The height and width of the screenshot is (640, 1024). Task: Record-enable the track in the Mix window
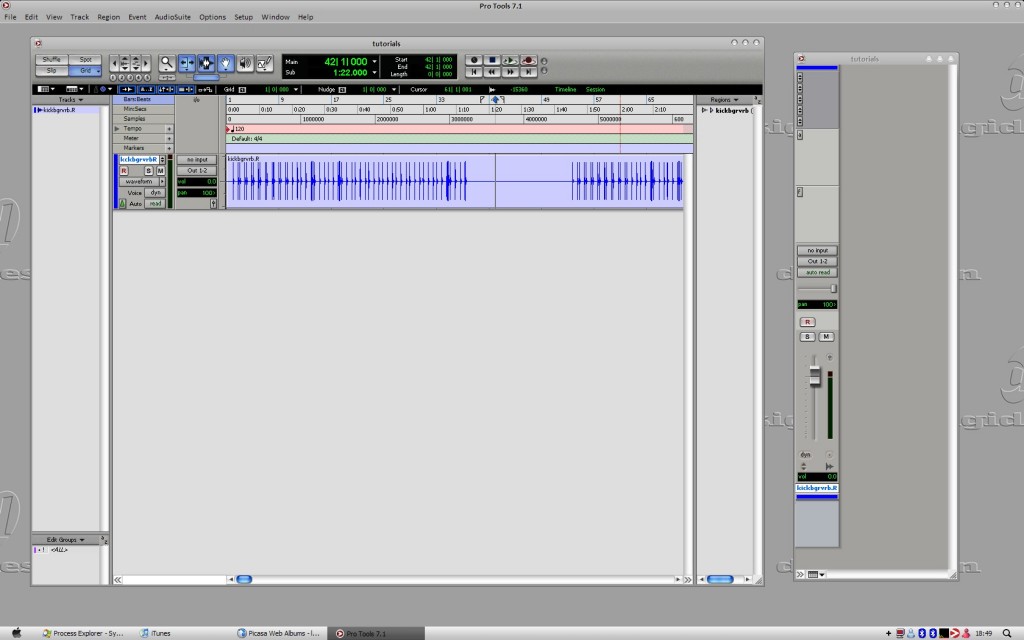point(808,322)
